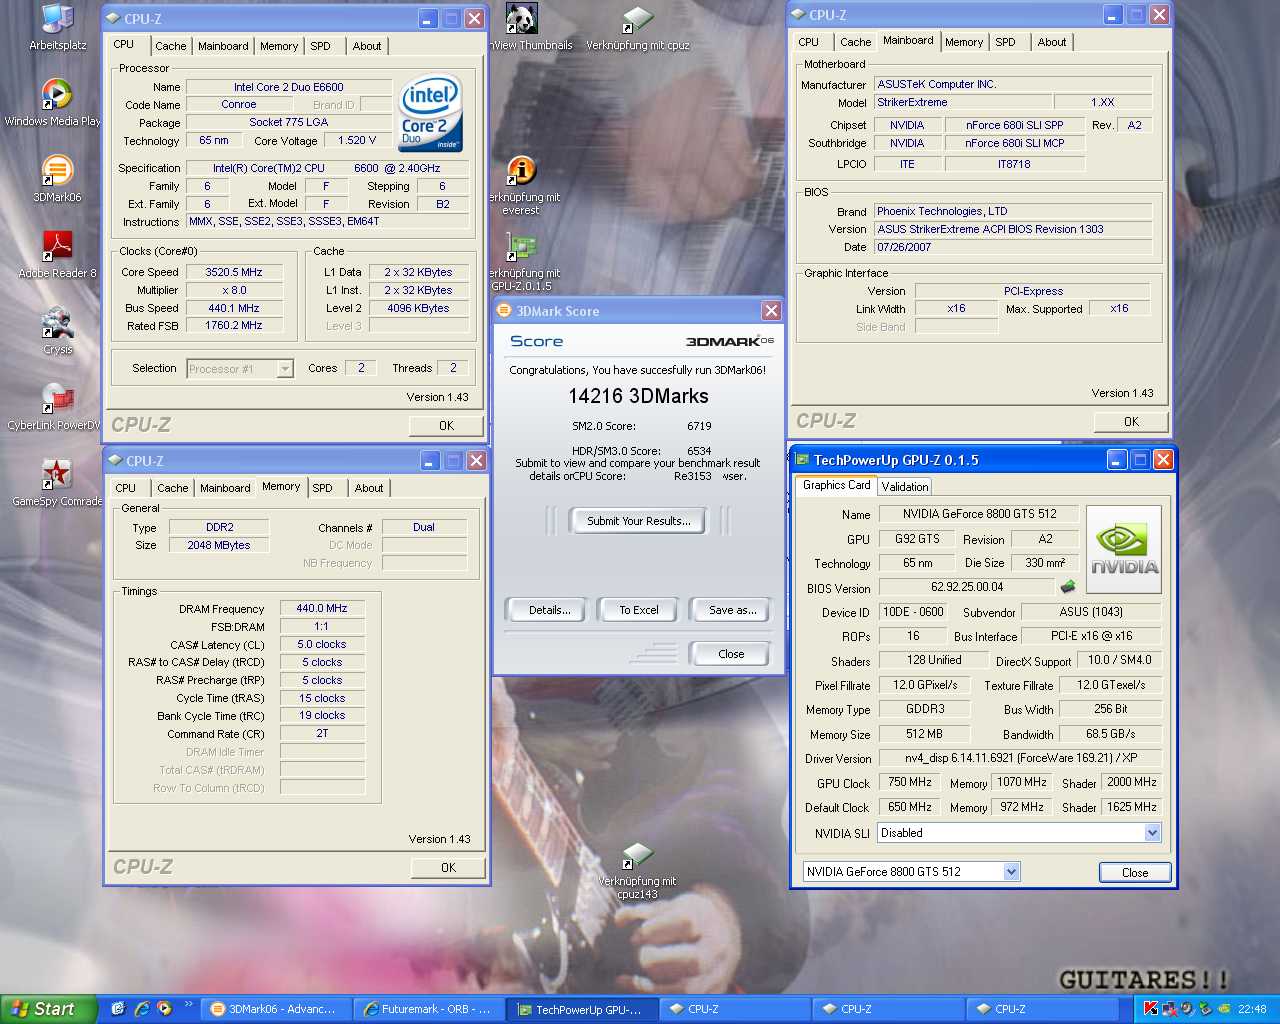Switch to Validation tab in GPU-Z
1280x1024 pixels.
pyautogui.click(x=905, y=487)
